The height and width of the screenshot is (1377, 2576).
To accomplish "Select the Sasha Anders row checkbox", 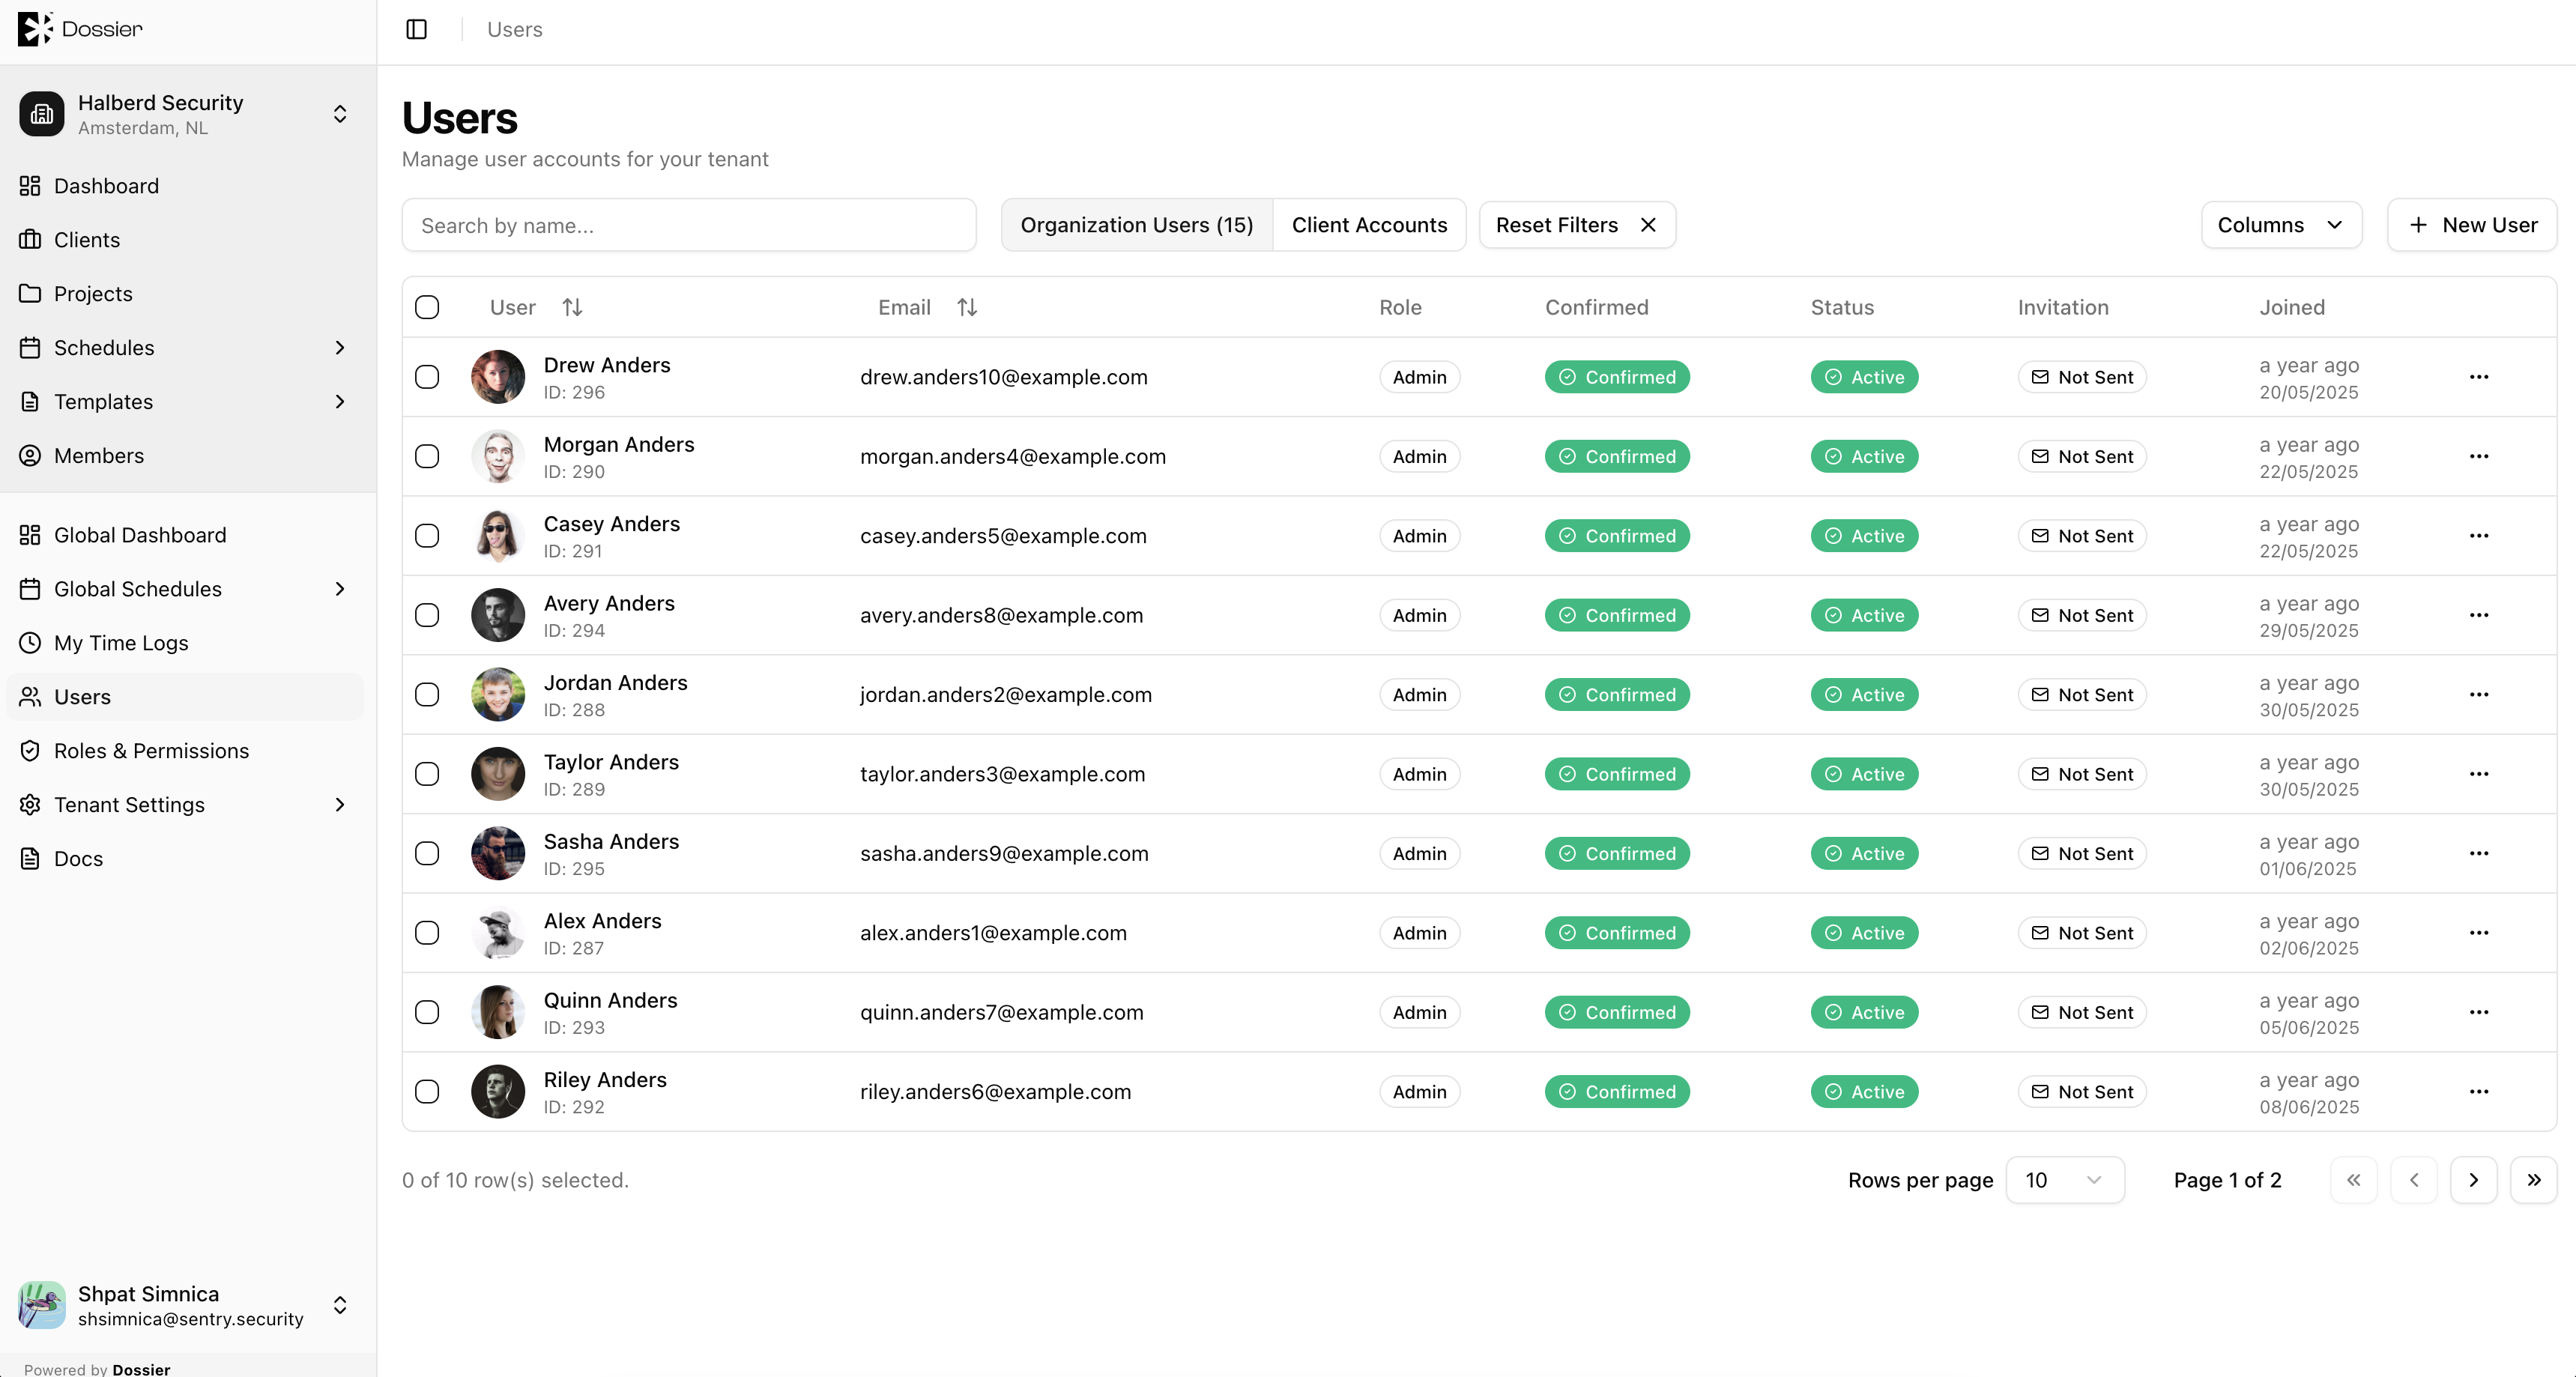I will pos(427,853).
